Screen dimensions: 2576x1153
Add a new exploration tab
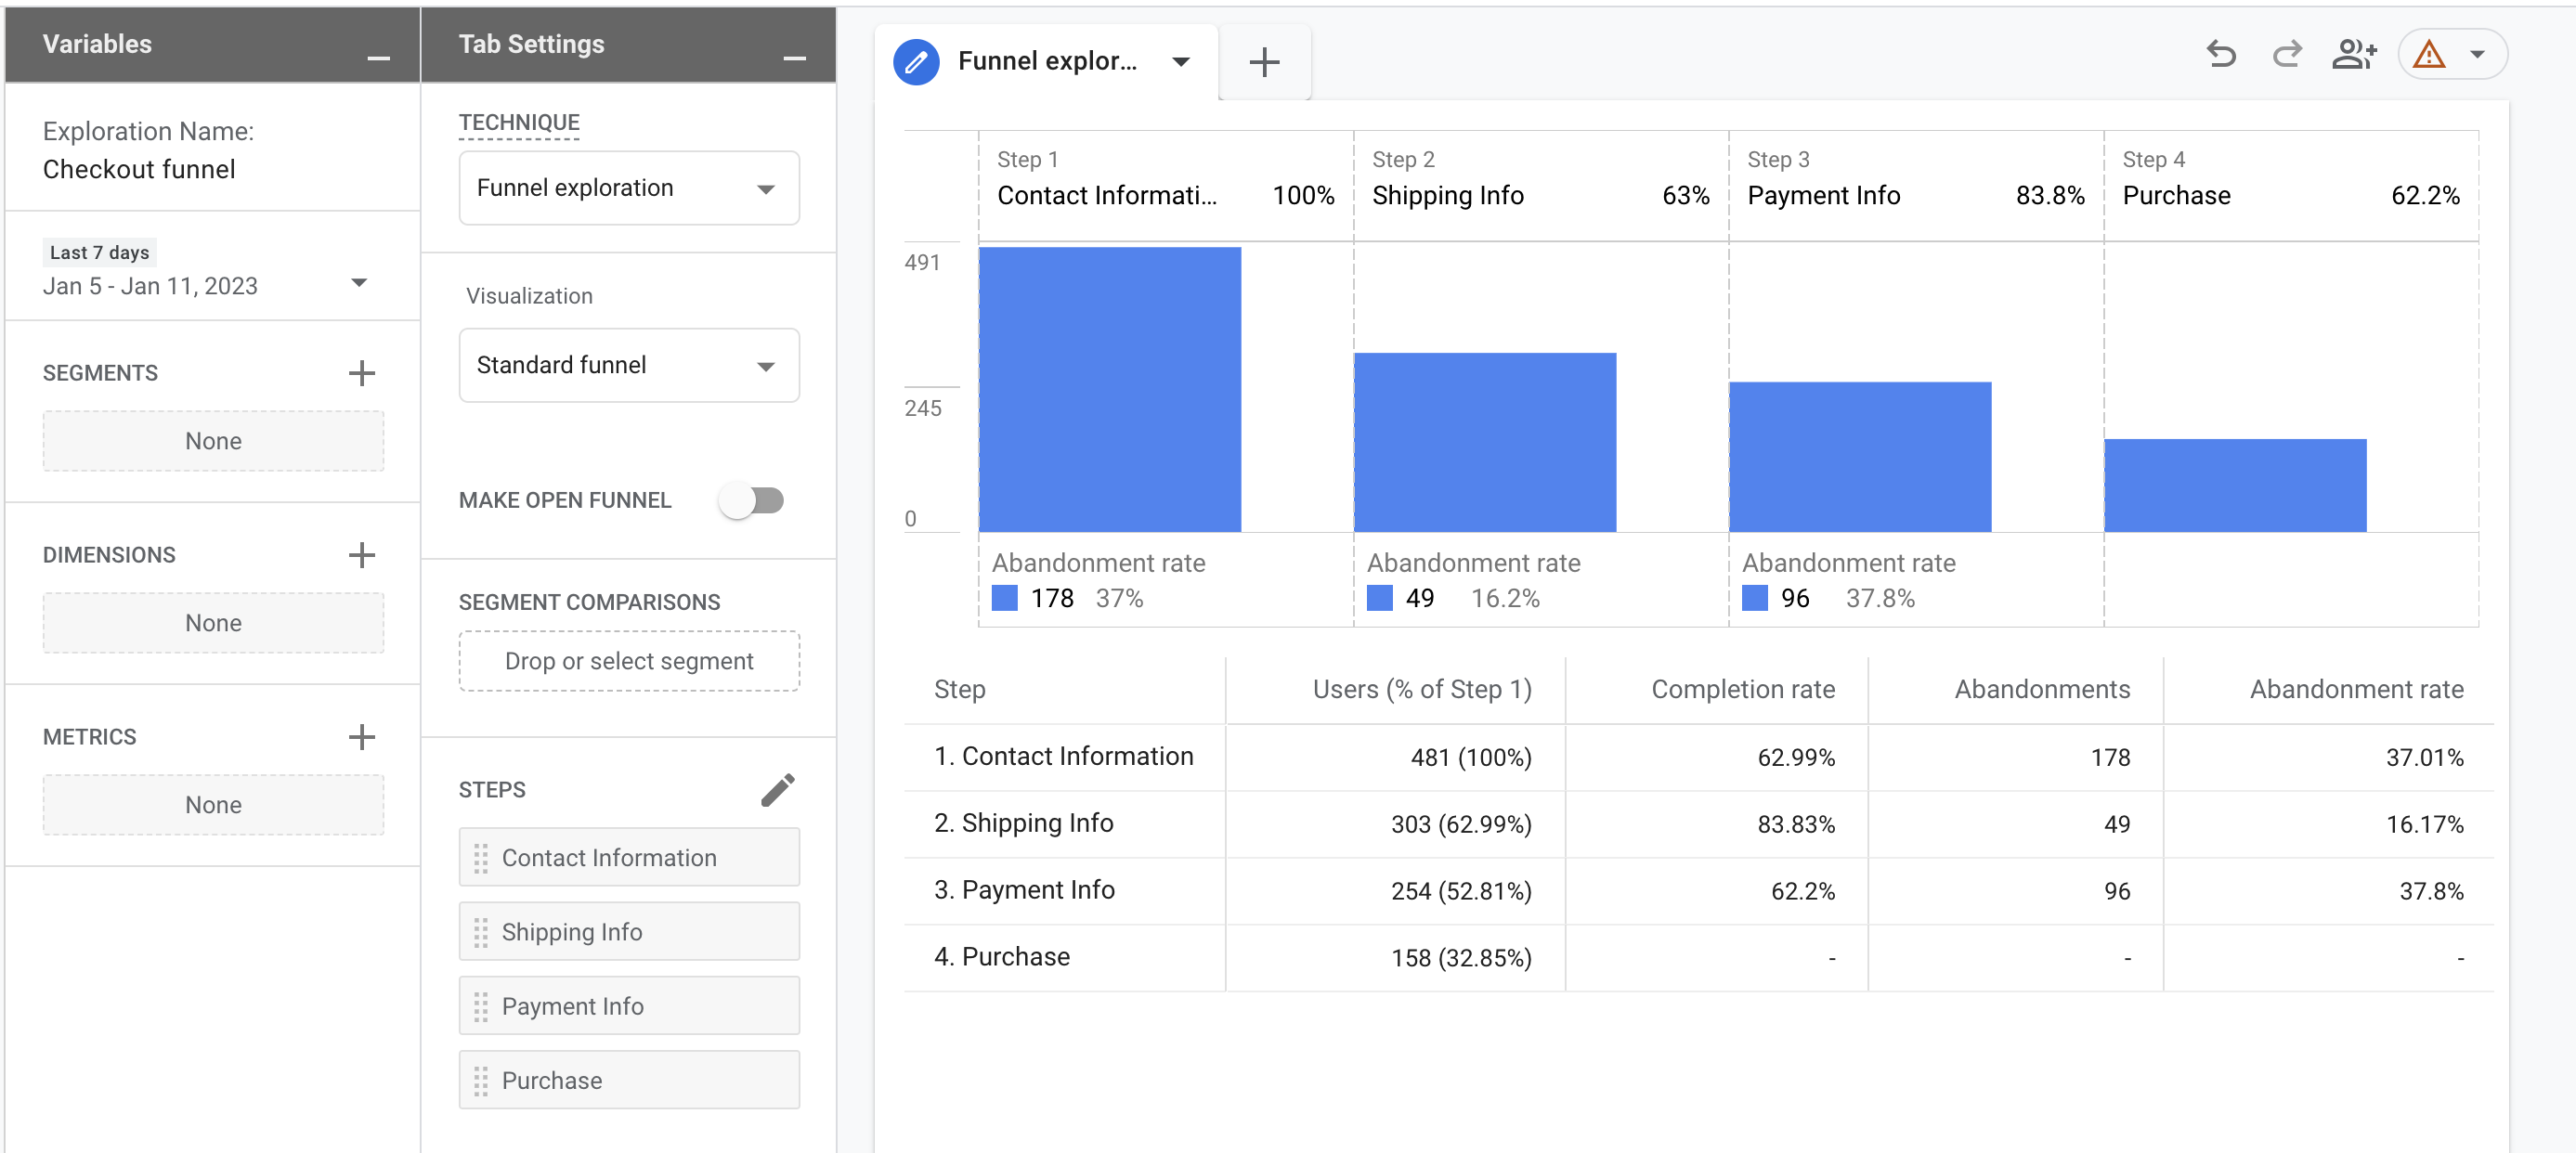(x=1264, y=62)
